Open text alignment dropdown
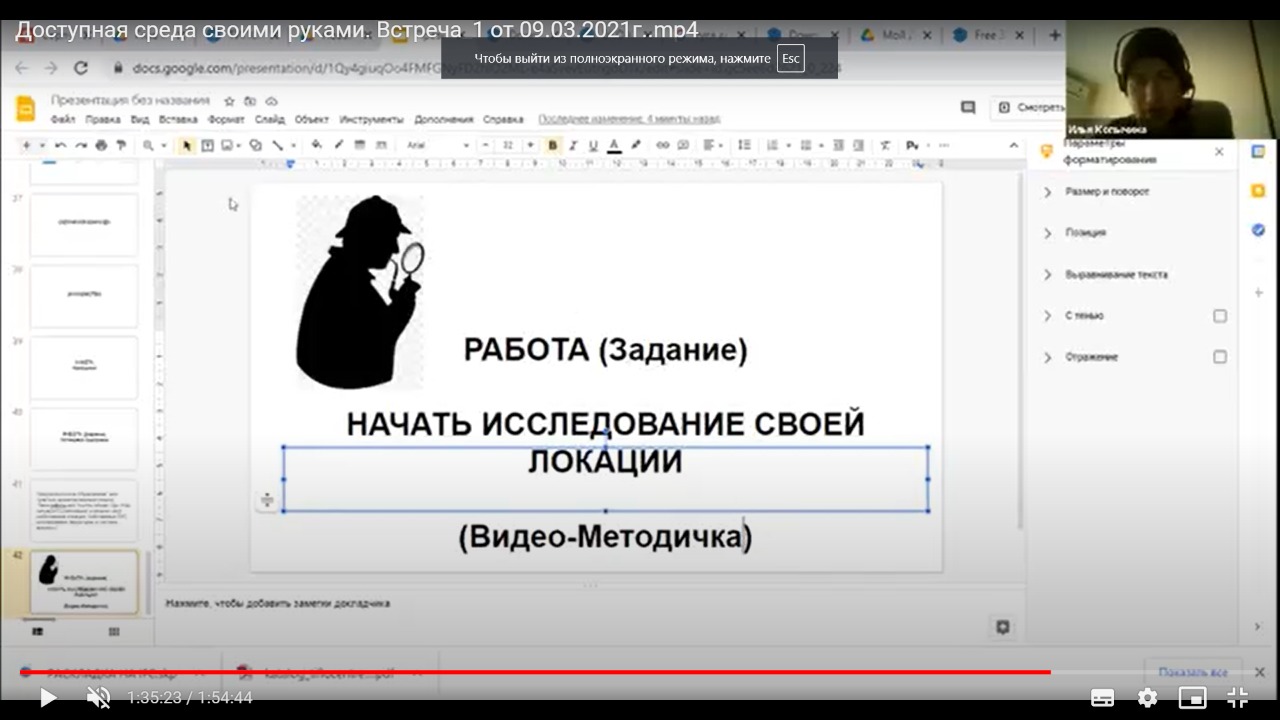This screenshot has height=720, width=1280. (713, 145)
